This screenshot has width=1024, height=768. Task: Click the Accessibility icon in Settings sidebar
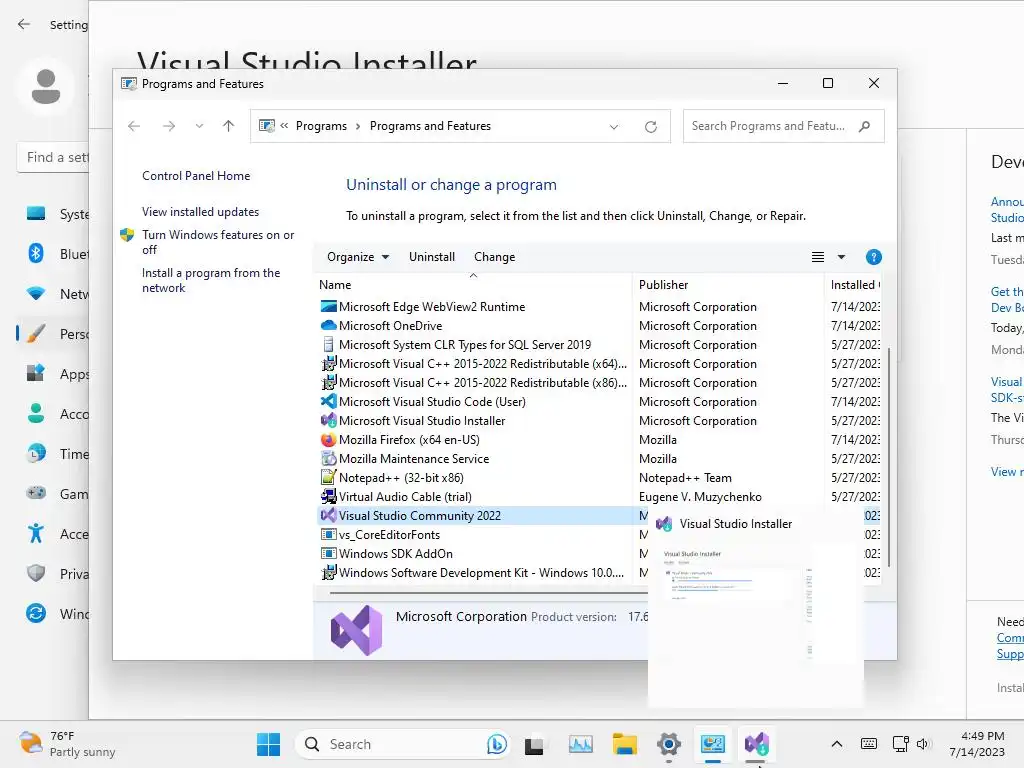(36, 534)
